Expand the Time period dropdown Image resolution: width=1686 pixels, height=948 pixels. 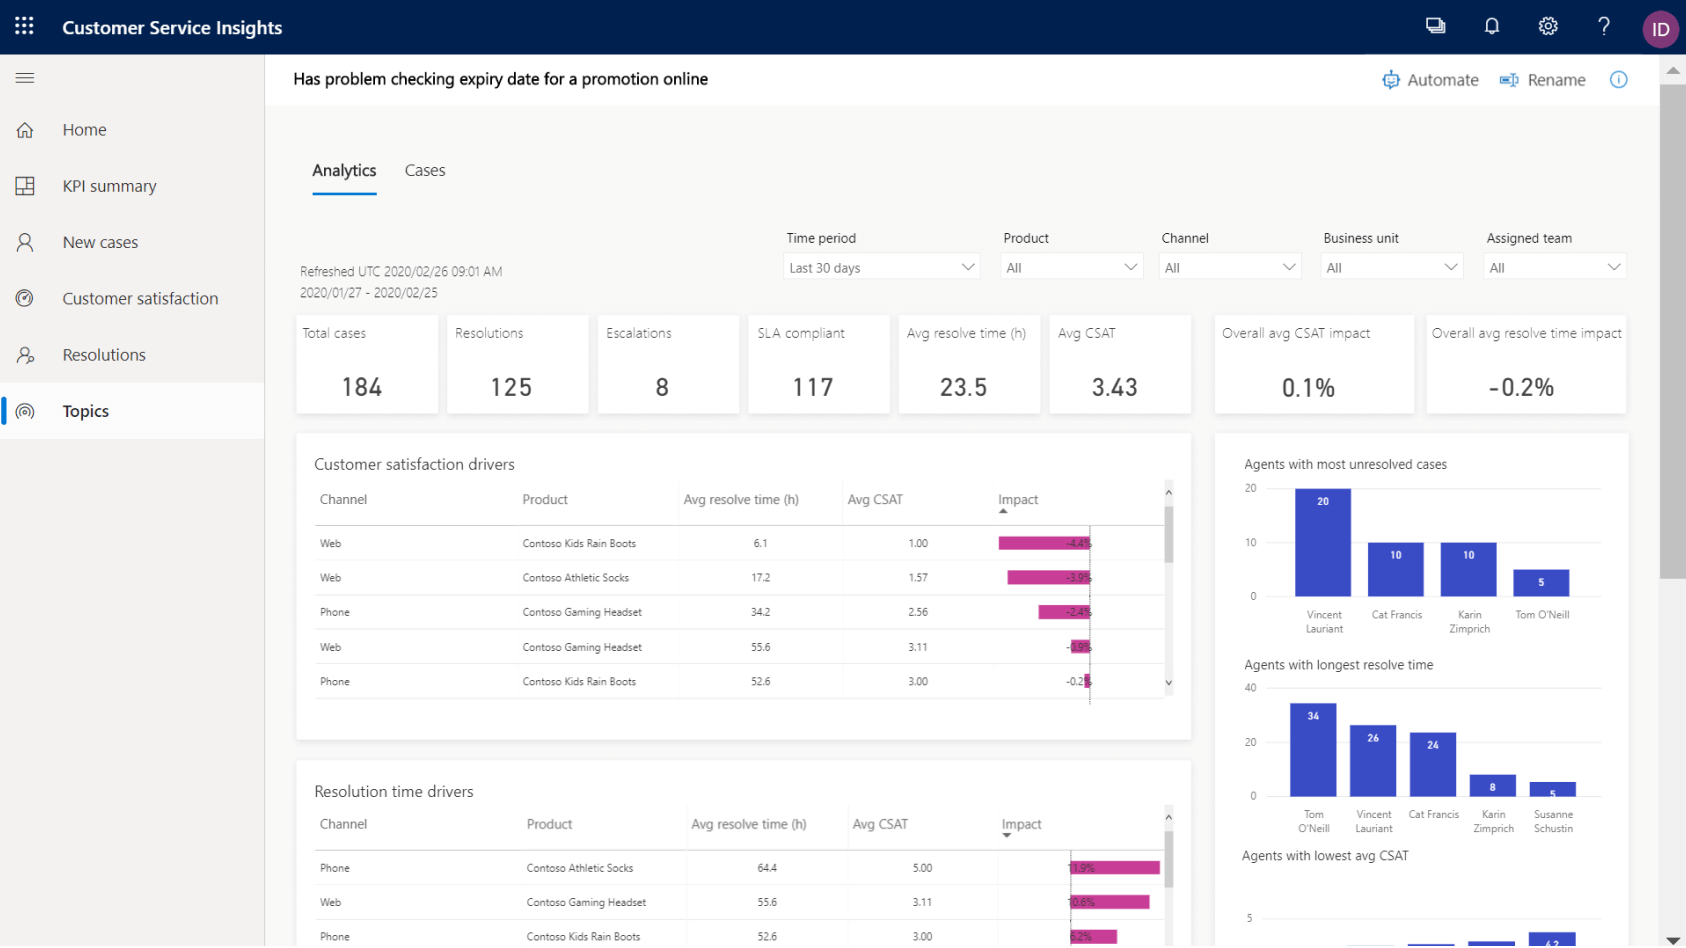[x=880, y=267]
